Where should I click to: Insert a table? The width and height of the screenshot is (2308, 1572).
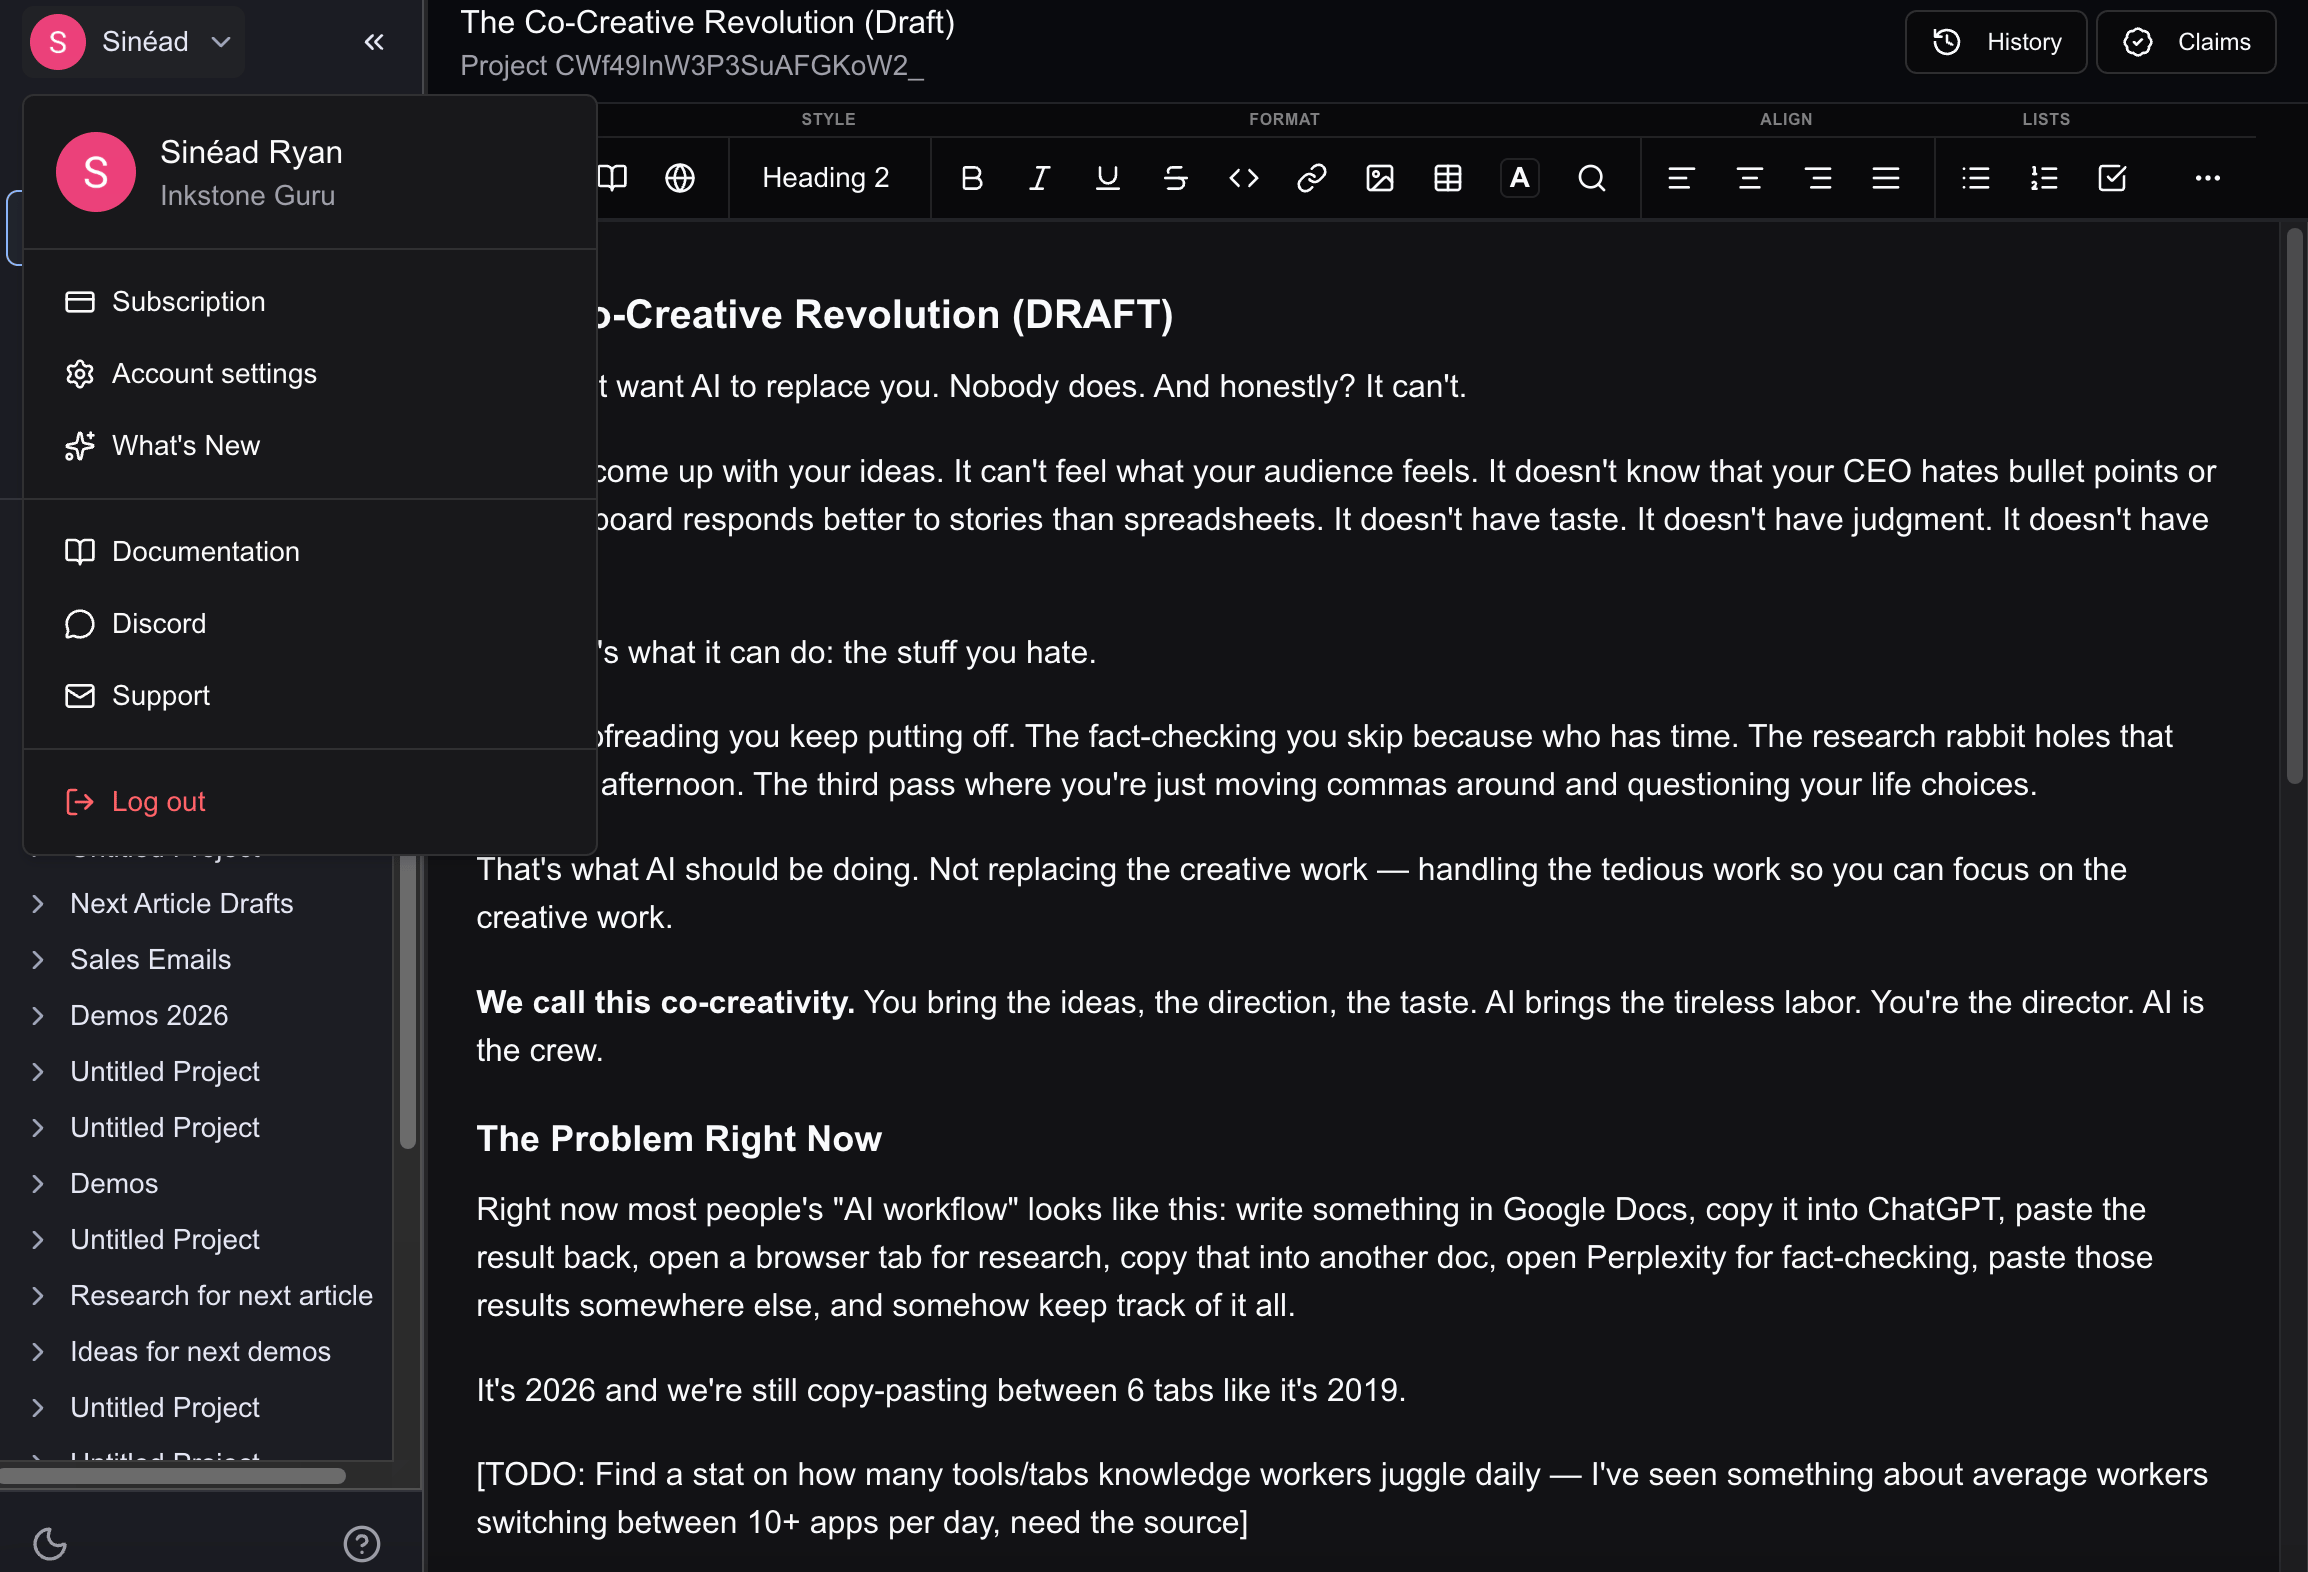pyautogui.click(x=1447, y=178)
